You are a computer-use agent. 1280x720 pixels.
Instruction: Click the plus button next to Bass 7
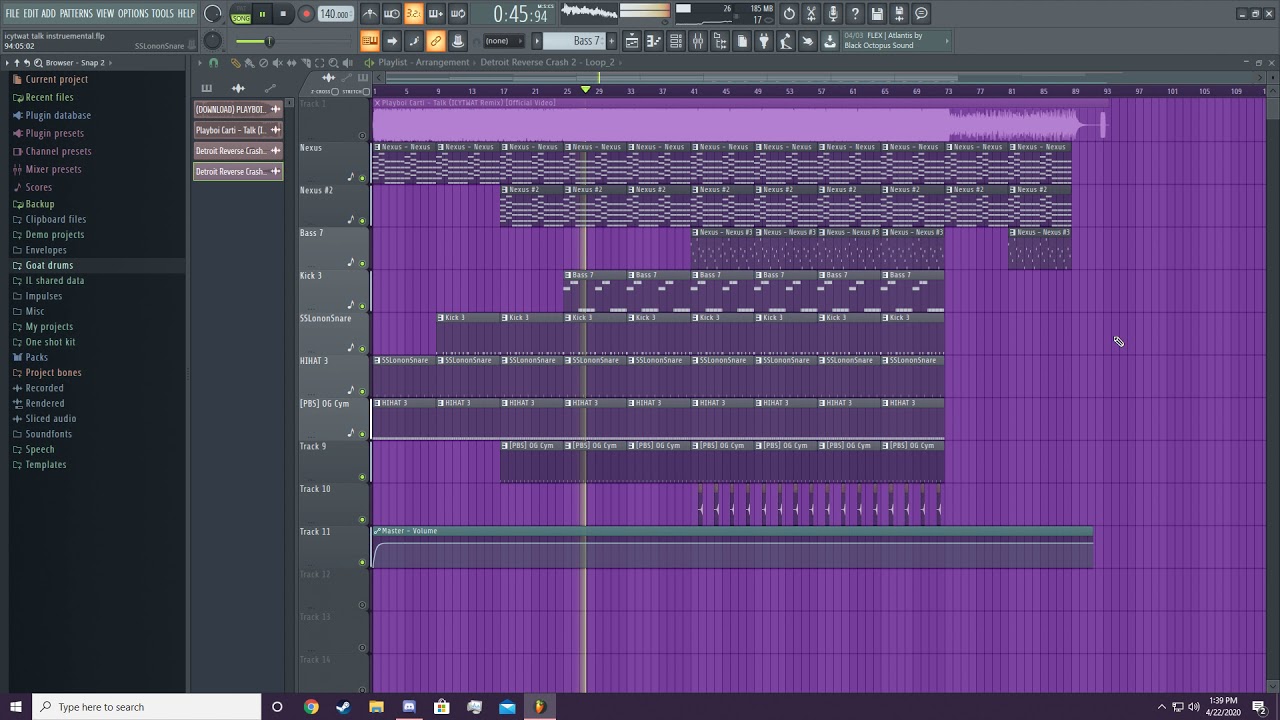click(611, 41)
